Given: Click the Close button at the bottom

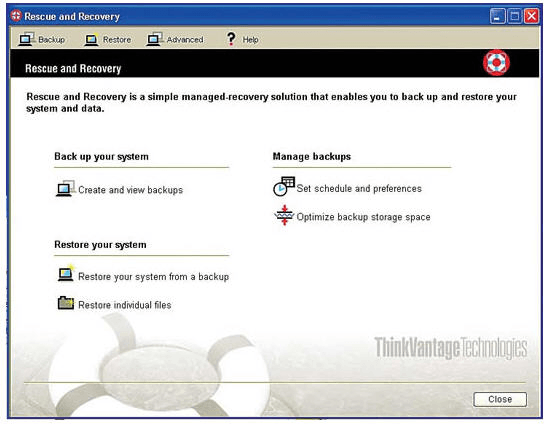Looking at the screenshot, I should (500, 399).
